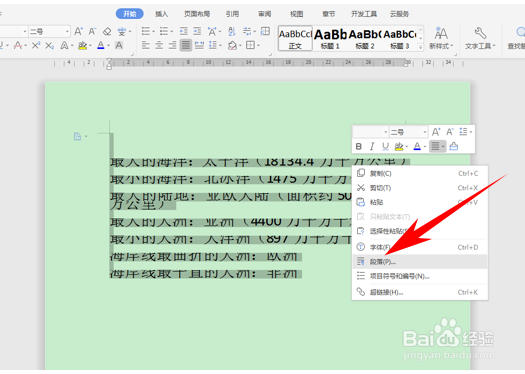Open the mini toolbar font name dropdown
Screen dimensions: 525x374
[385, 132]
